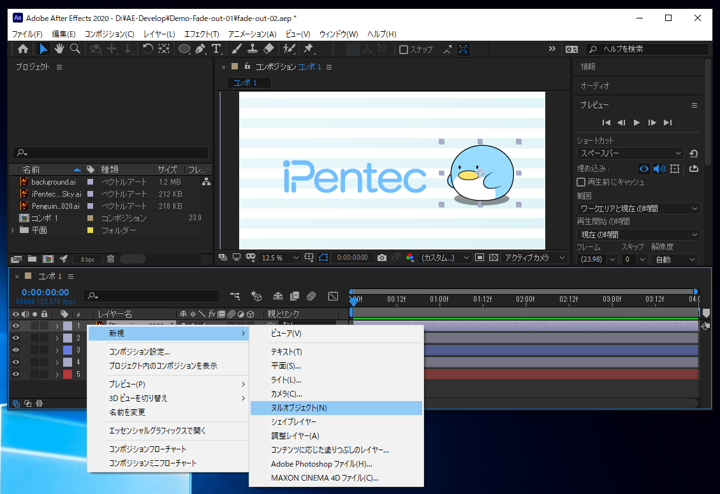Open the 12.5% magnification dropdown
Screen dimensions: 720x494
280,258
